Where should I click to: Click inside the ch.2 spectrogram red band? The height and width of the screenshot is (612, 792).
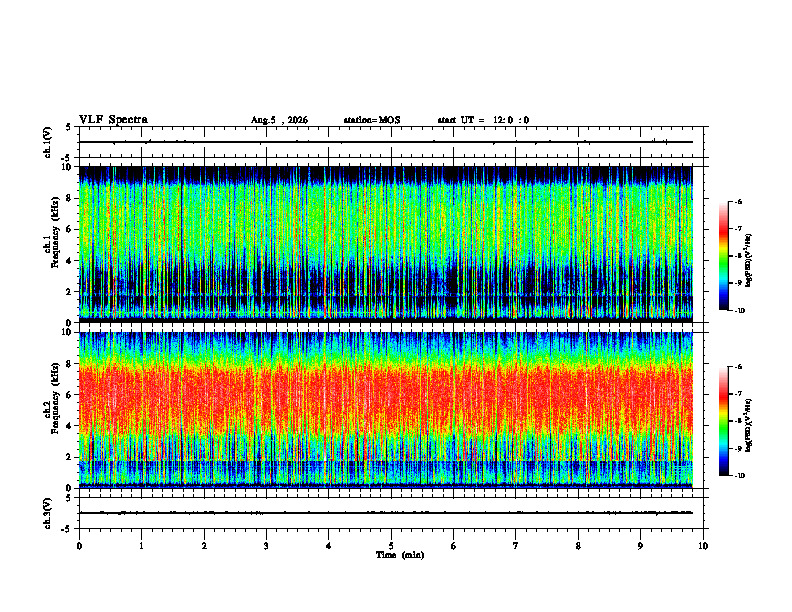click(x=386, y=399)
